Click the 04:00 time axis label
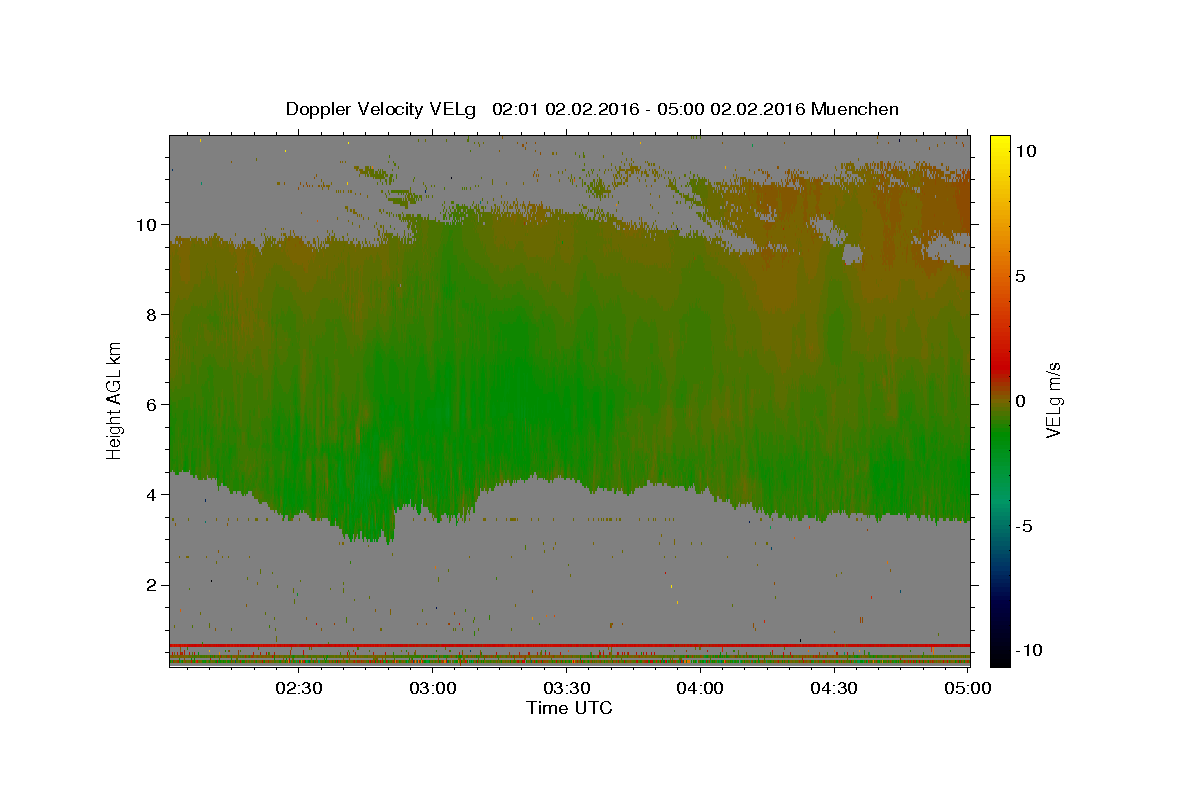Screen dimensions: 1200x800 [x=700, y=688]
